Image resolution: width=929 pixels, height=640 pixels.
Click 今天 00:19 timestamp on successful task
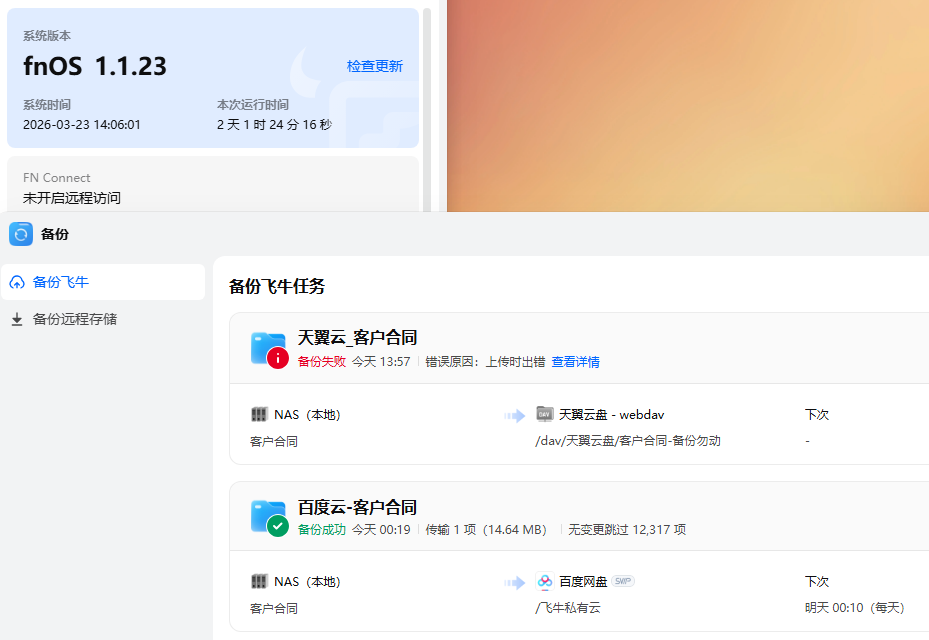381,529
